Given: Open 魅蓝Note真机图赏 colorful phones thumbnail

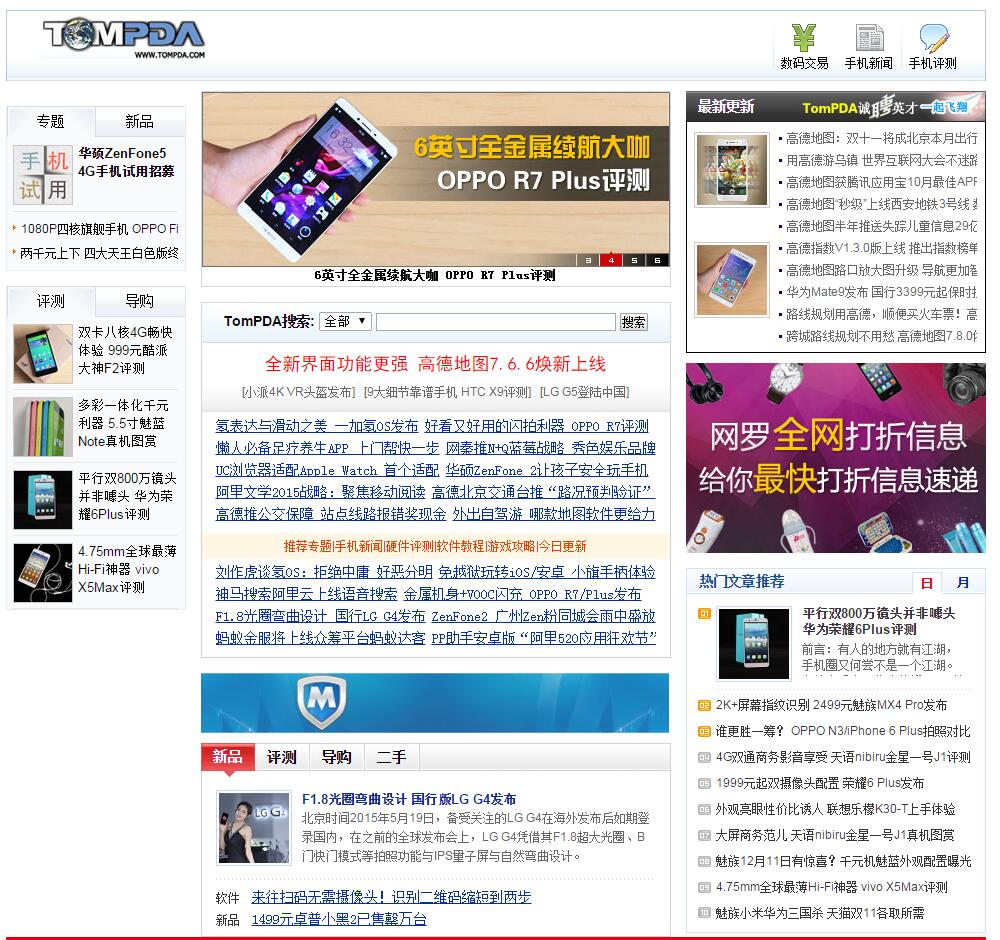Looking at the screenshot, I should 43,427.
